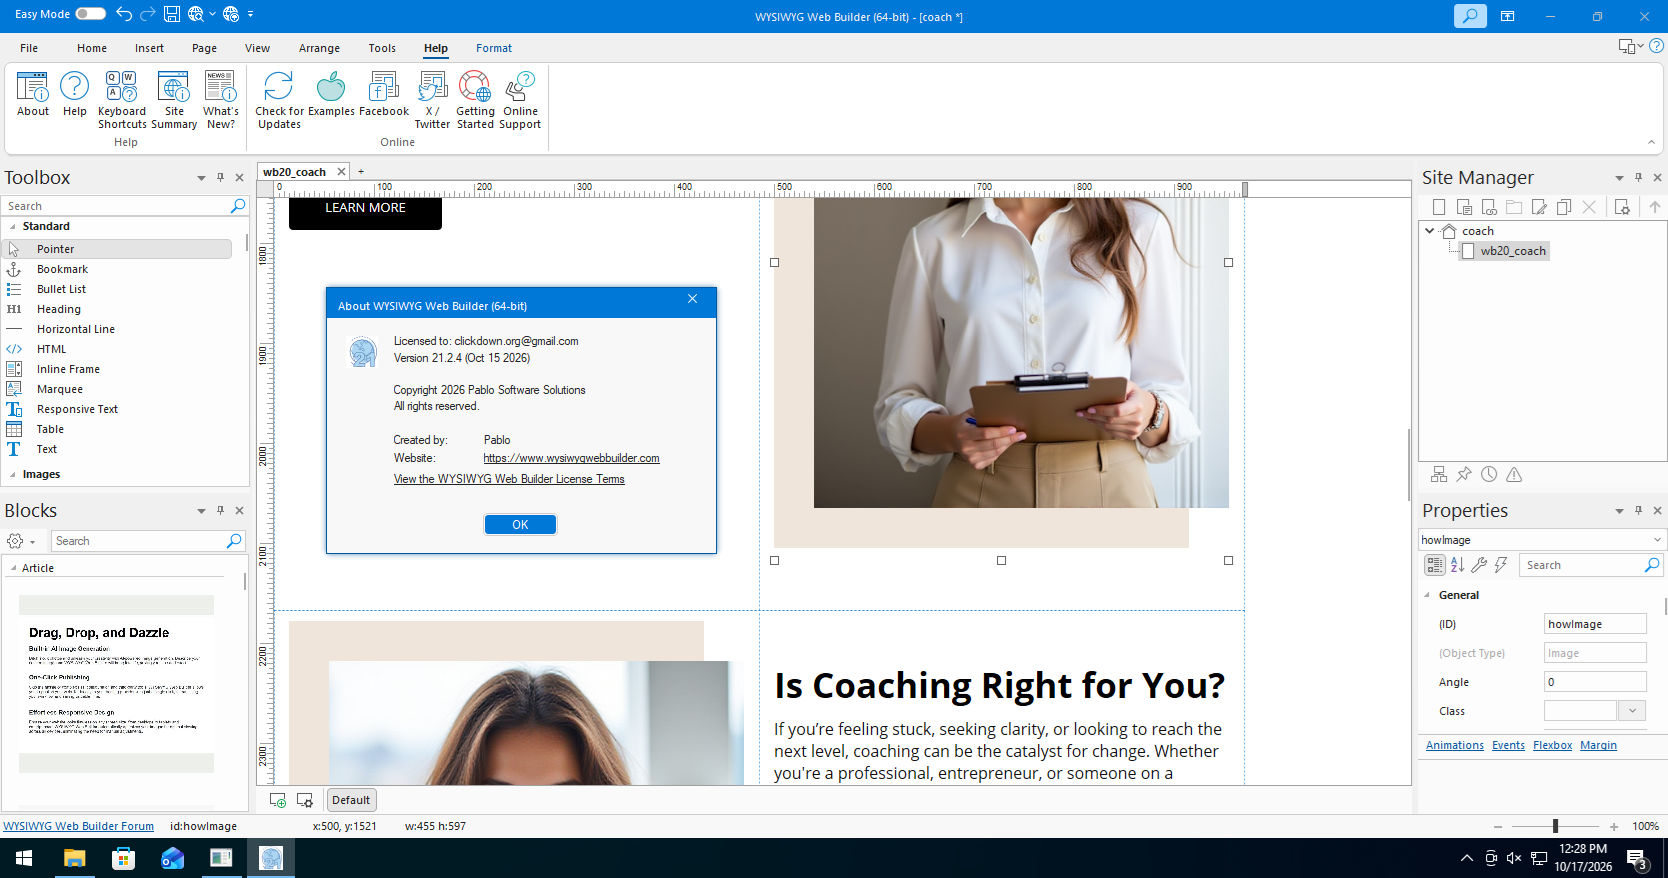Click the Publish globe icon in title bar

coord(231,14)
